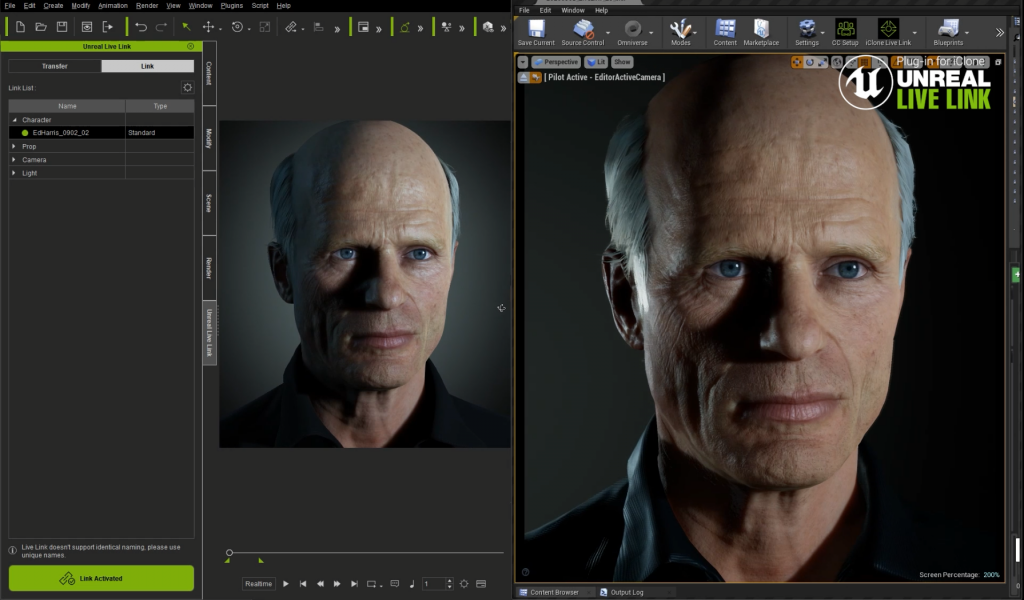
Task: Click the open project folder icon
Action: point(41,27)
